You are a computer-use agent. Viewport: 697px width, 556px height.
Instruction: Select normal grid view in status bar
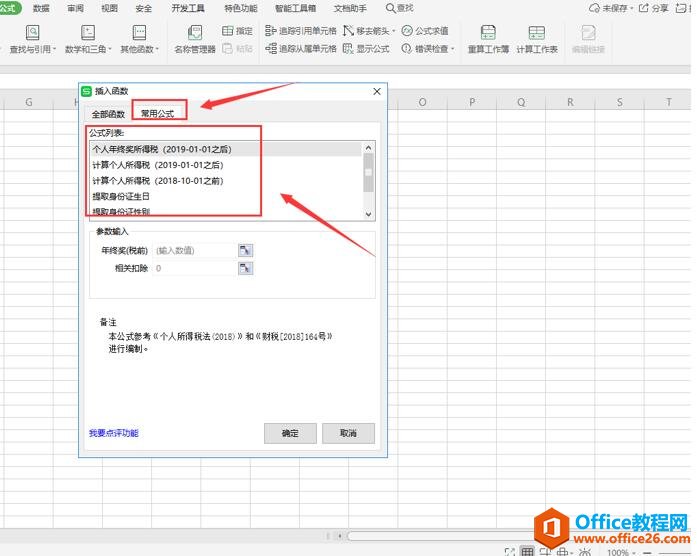[527, 552]
